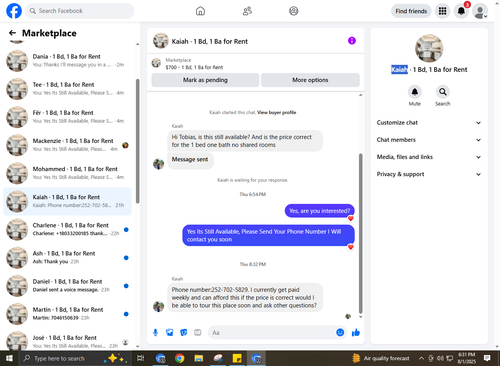Click Mark as pending button
Screen dimensions: 500x366
click(x=205, y=80)
